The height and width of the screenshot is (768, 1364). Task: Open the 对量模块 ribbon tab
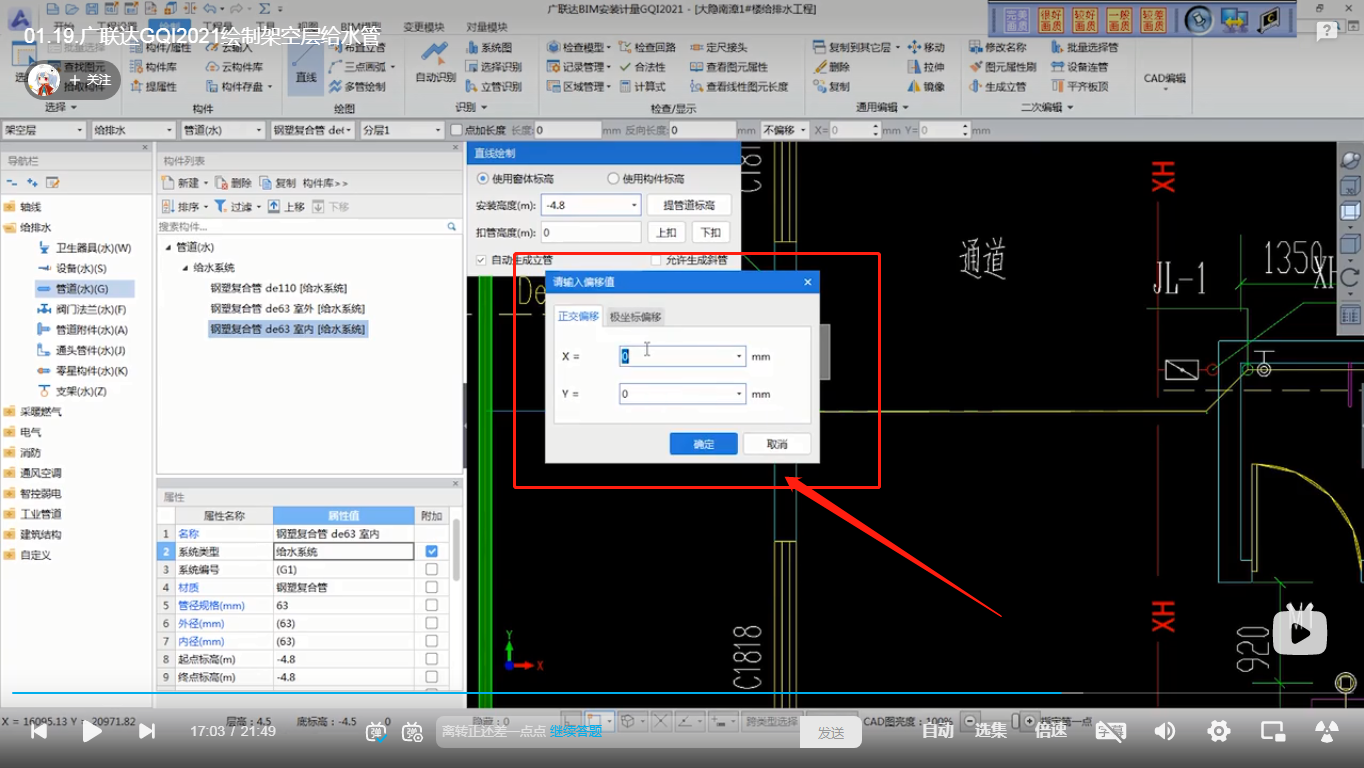point(487,27)
